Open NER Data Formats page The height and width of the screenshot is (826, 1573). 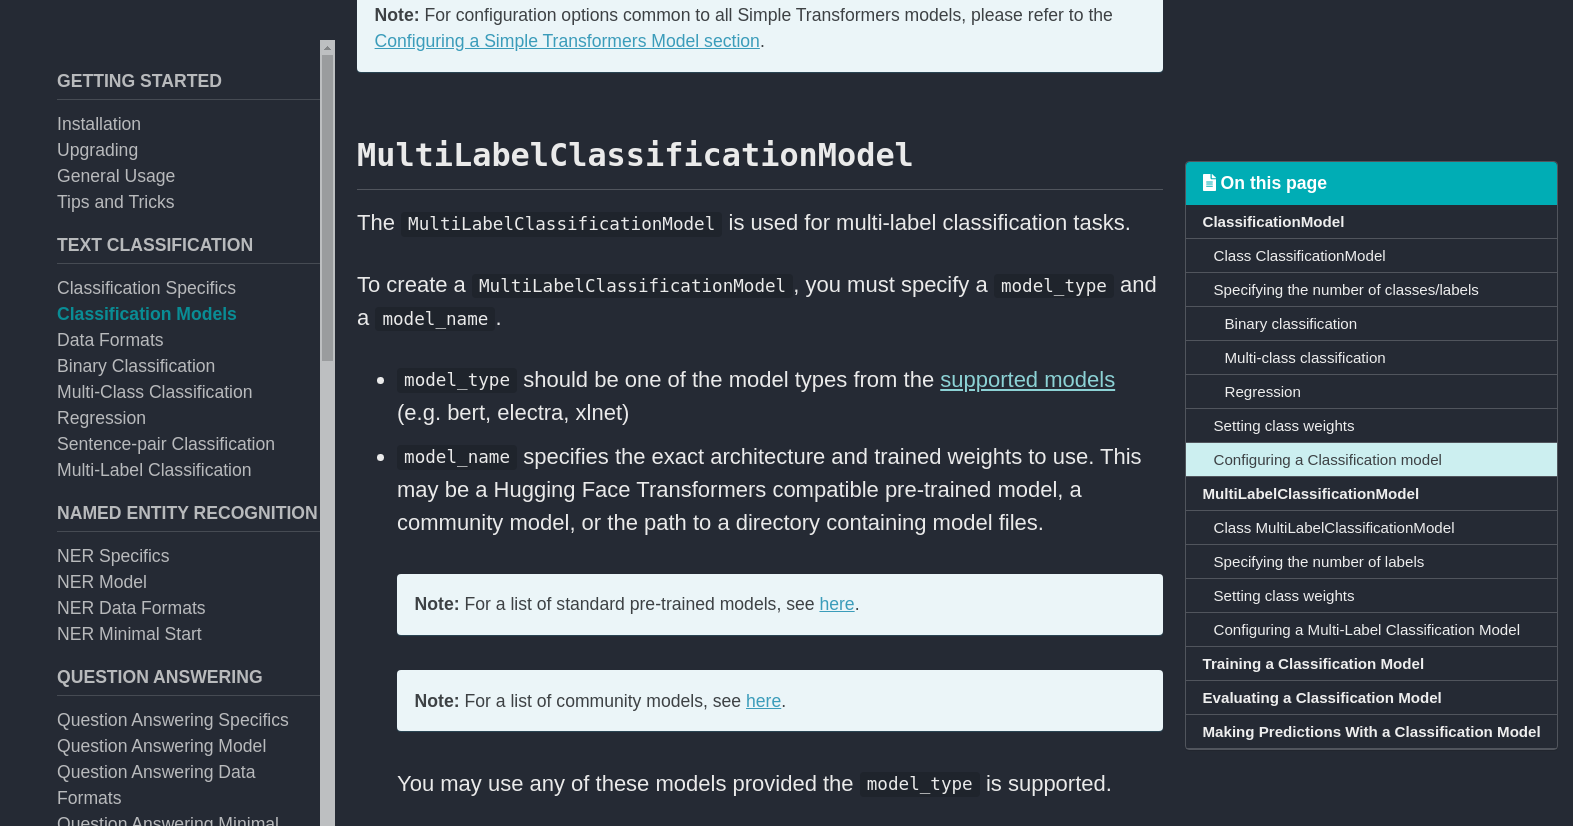pos(131,608)
